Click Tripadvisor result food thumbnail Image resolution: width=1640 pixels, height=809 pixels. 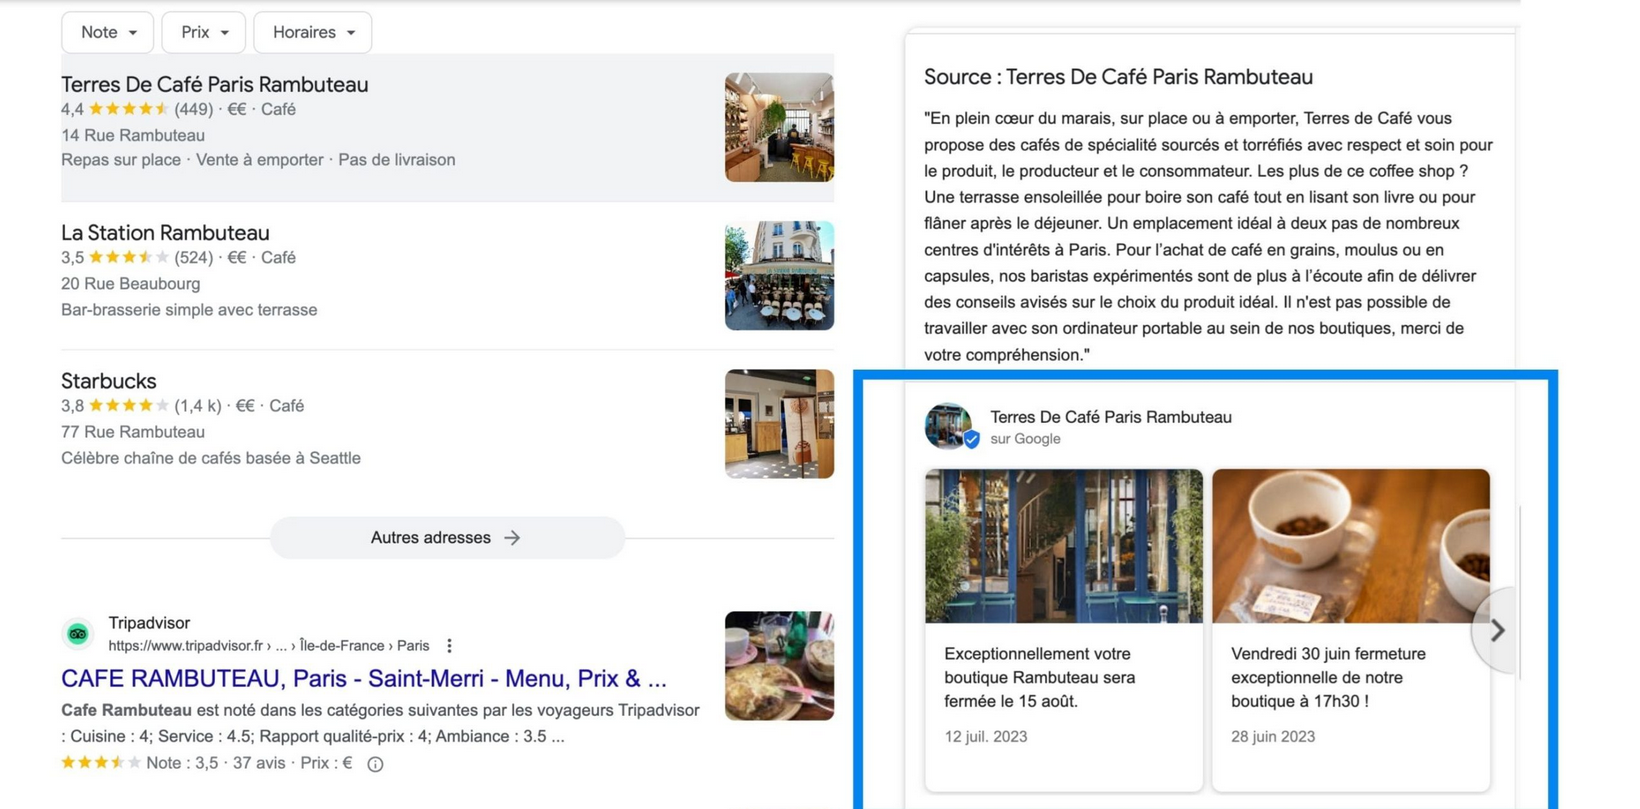pyautogui.click(x=779, y=665)
